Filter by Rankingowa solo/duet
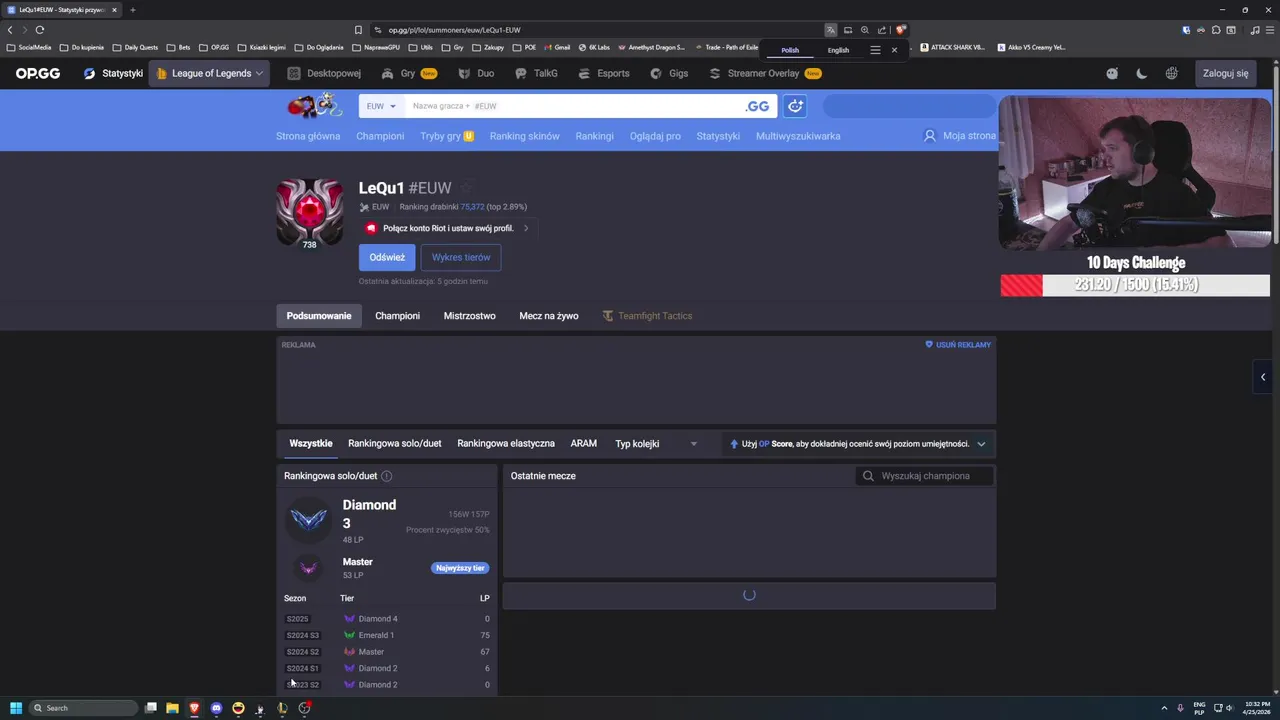Screen dimensions: 1280x720 coord(394,443)
